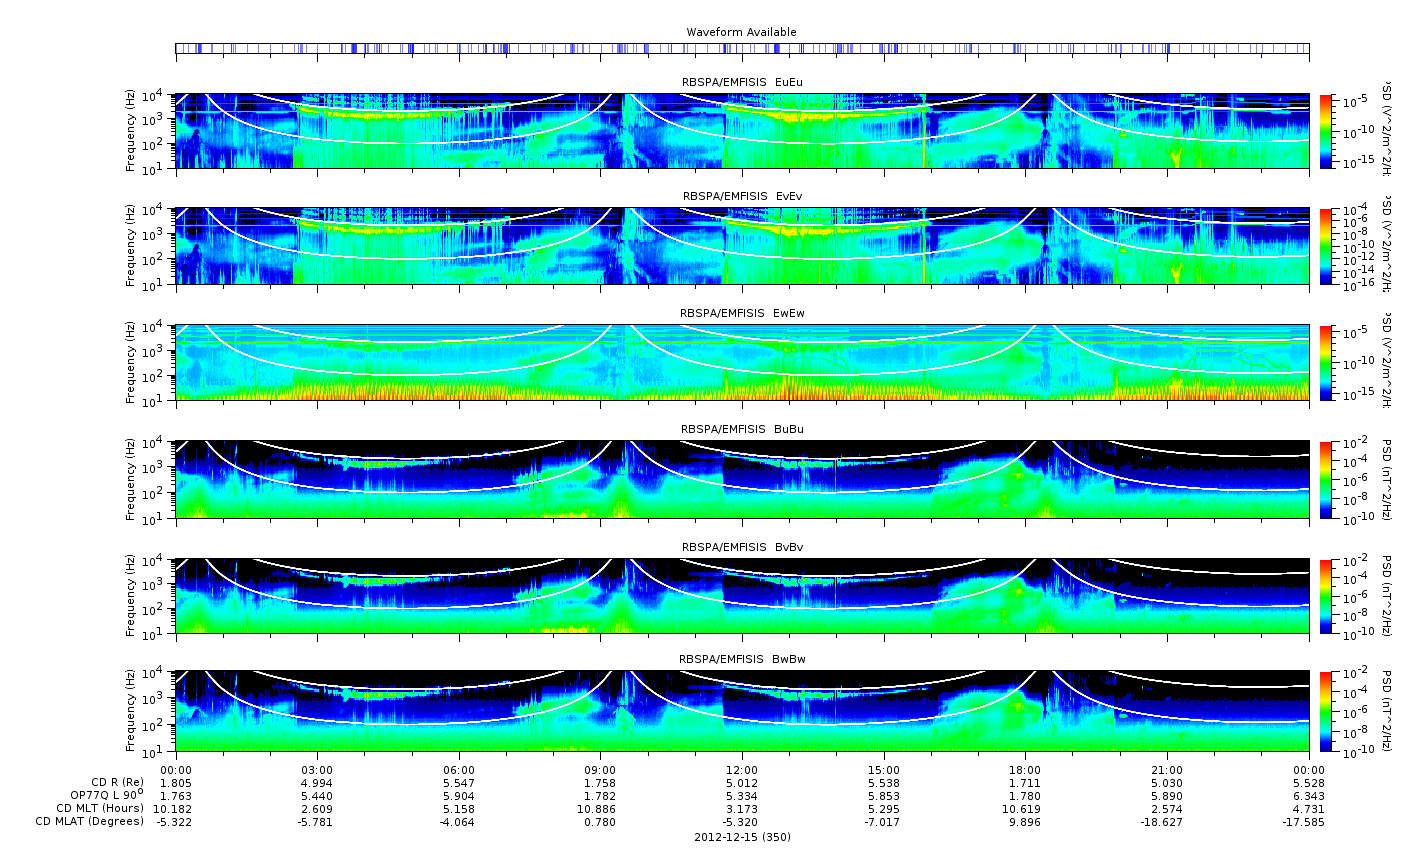Click the Frequency (Hz) axis label of EuEu
This screenshot has width=1408, height=859.
click(x=131, y=131)
